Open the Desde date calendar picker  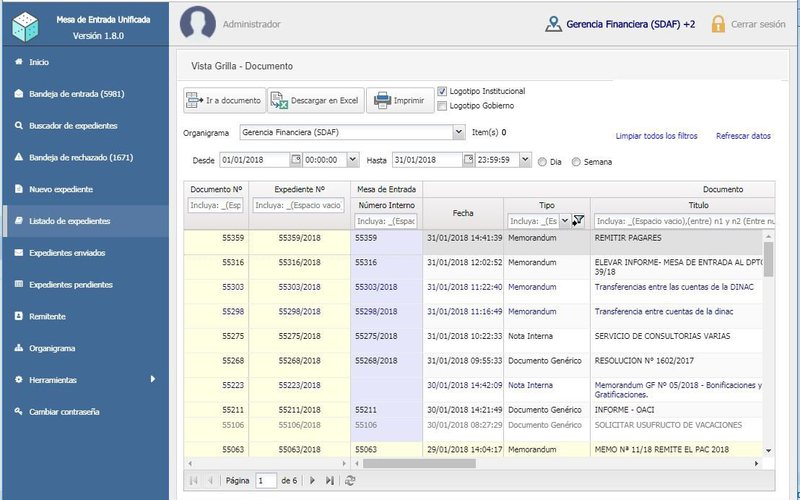click(x=296, y=160)
